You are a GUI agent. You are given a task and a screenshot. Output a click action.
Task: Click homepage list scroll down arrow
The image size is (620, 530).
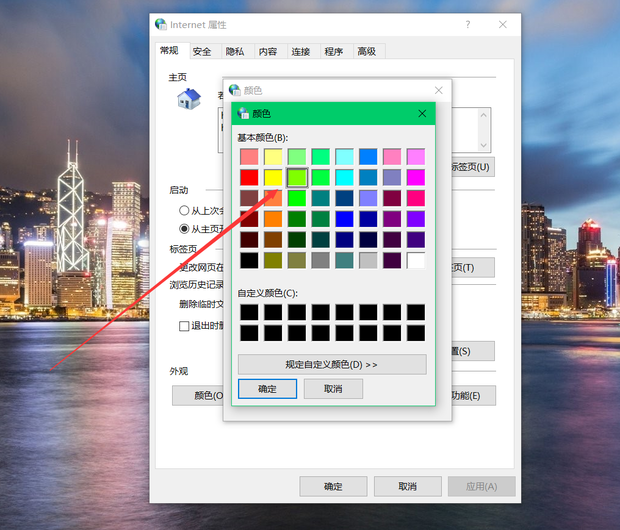(484, 145)
